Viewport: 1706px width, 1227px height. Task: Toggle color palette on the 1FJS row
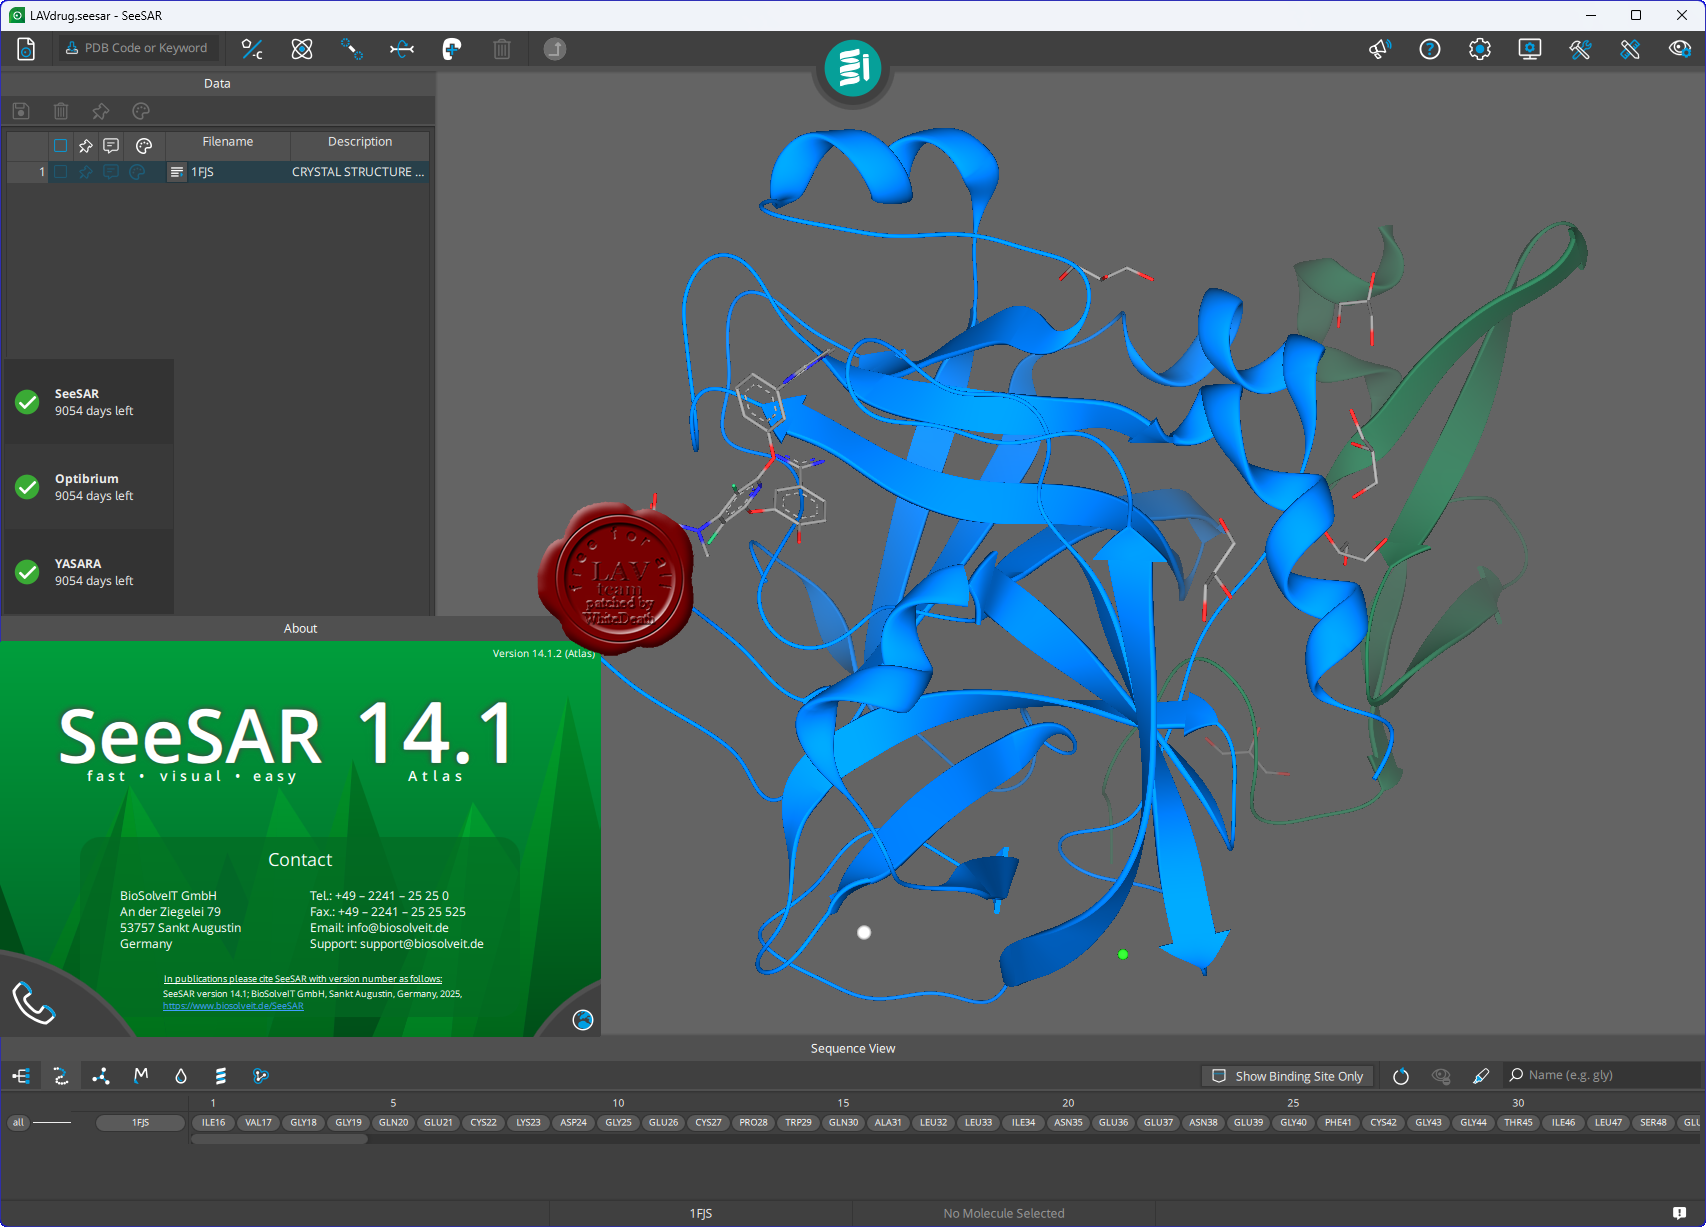tap(137, 172)
